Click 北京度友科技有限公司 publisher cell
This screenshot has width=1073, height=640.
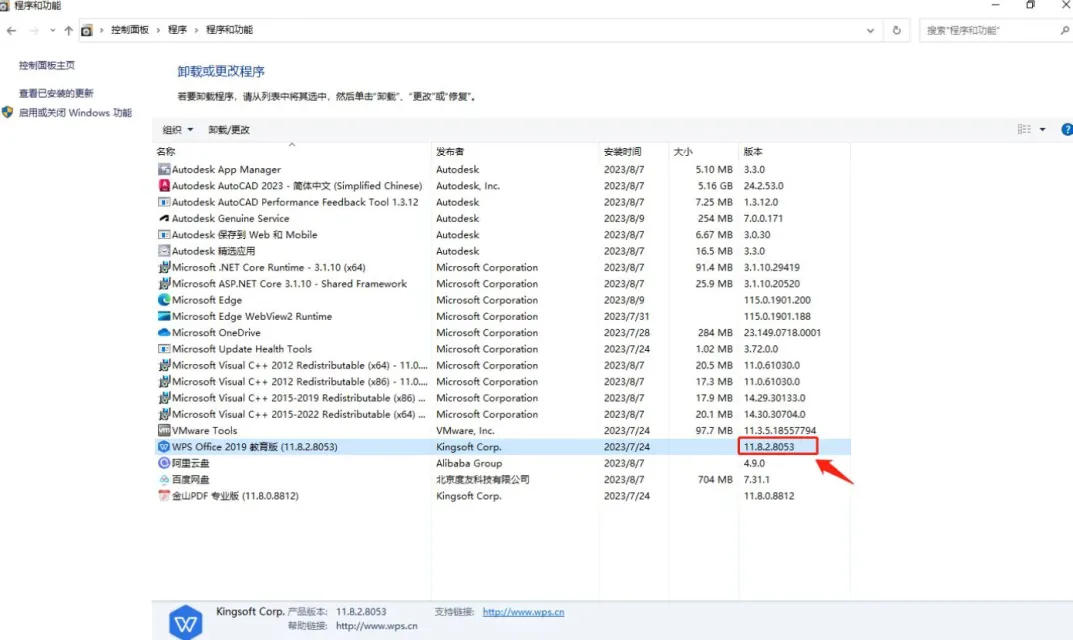pyautogui.click(x=482, y=480)
